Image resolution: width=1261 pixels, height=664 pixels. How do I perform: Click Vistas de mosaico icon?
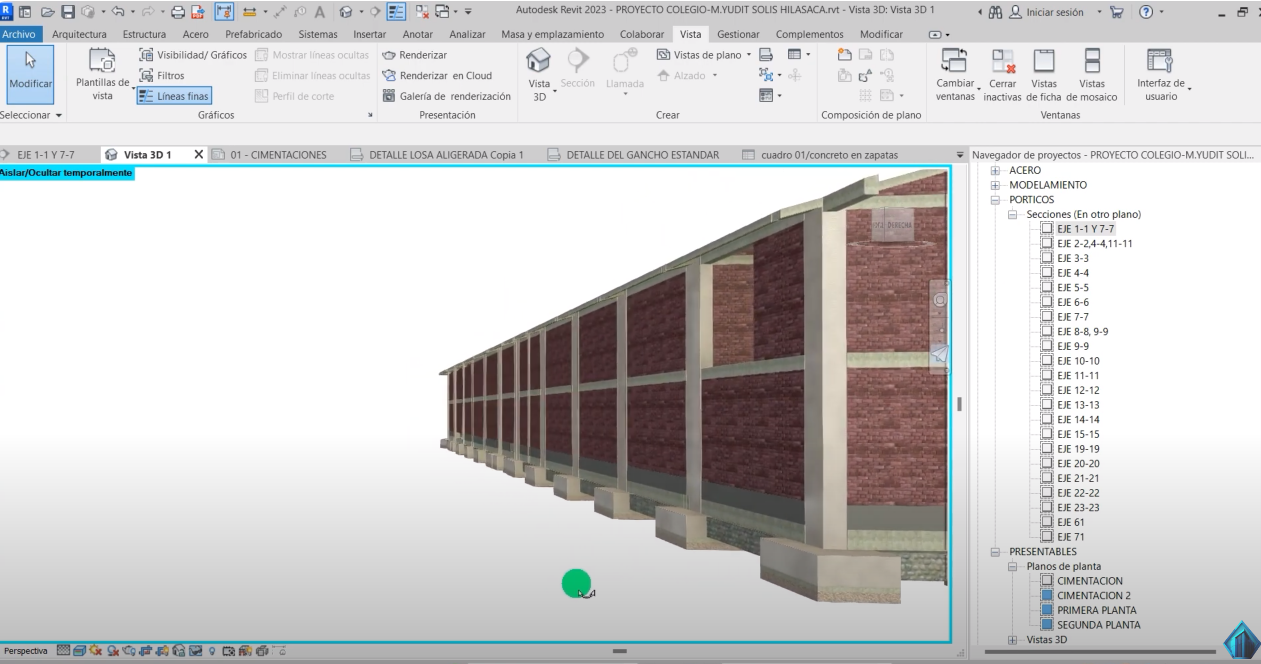tap(1092, 63)
